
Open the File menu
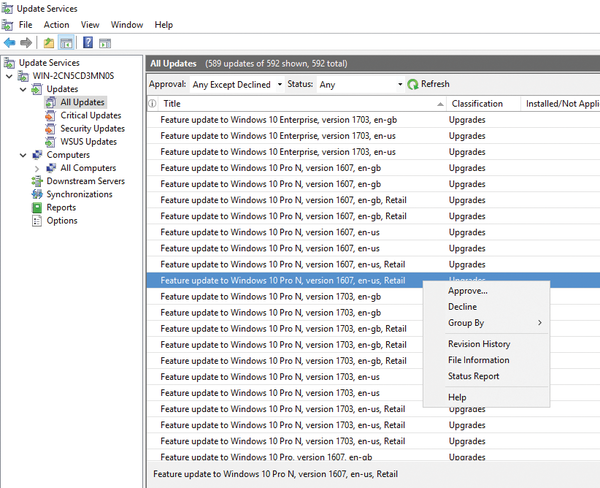26,25
